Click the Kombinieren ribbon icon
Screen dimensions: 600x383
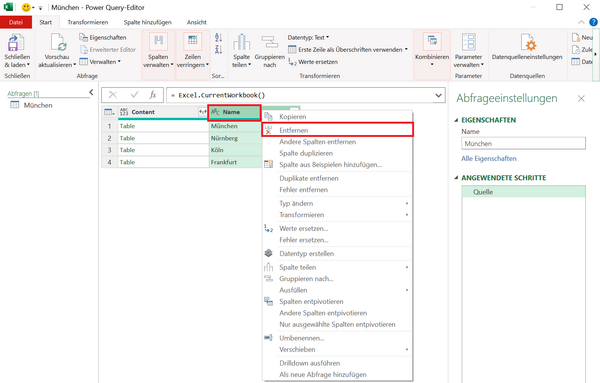[x=432, y=42]
